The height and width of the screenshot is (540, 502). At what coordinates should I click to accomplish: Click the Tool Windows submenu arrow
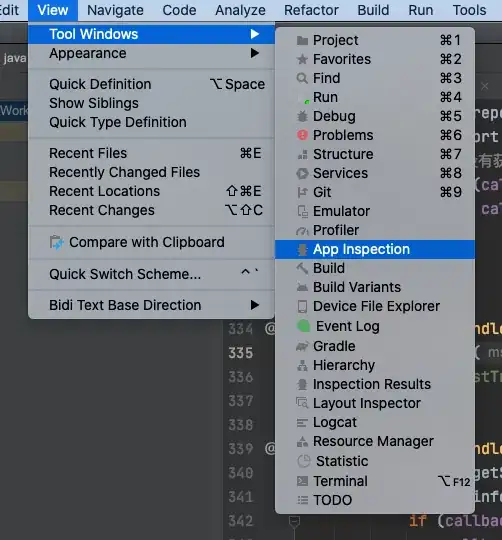[x=255, y=34]
